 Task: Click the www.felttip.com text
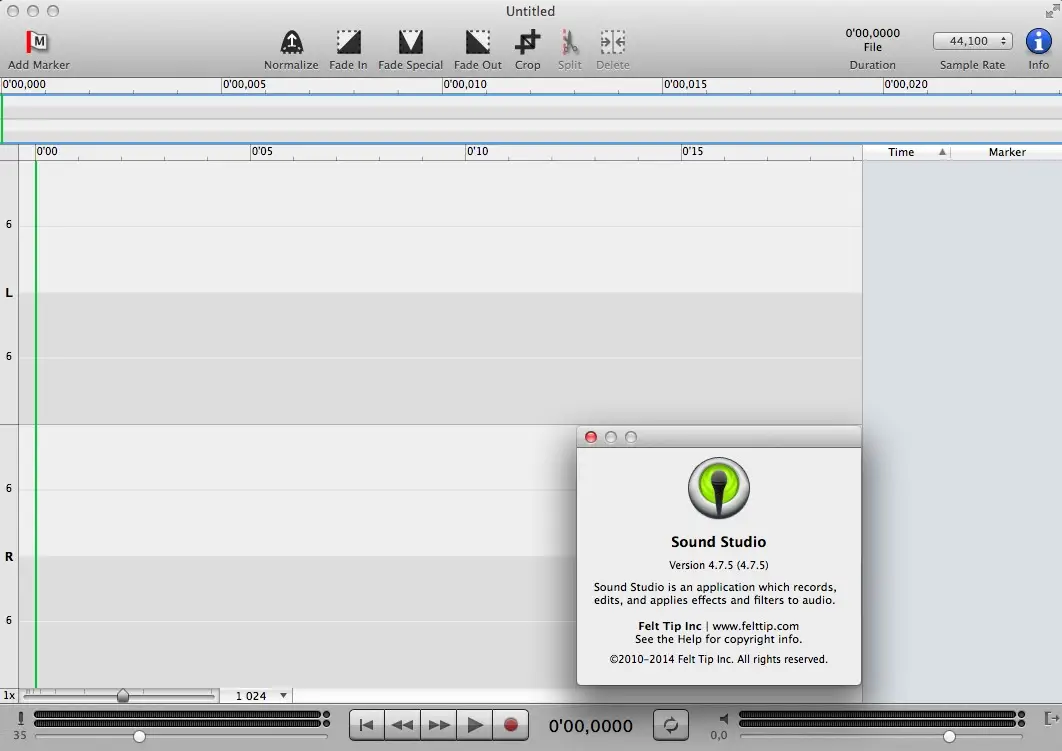tap(755, 626)
